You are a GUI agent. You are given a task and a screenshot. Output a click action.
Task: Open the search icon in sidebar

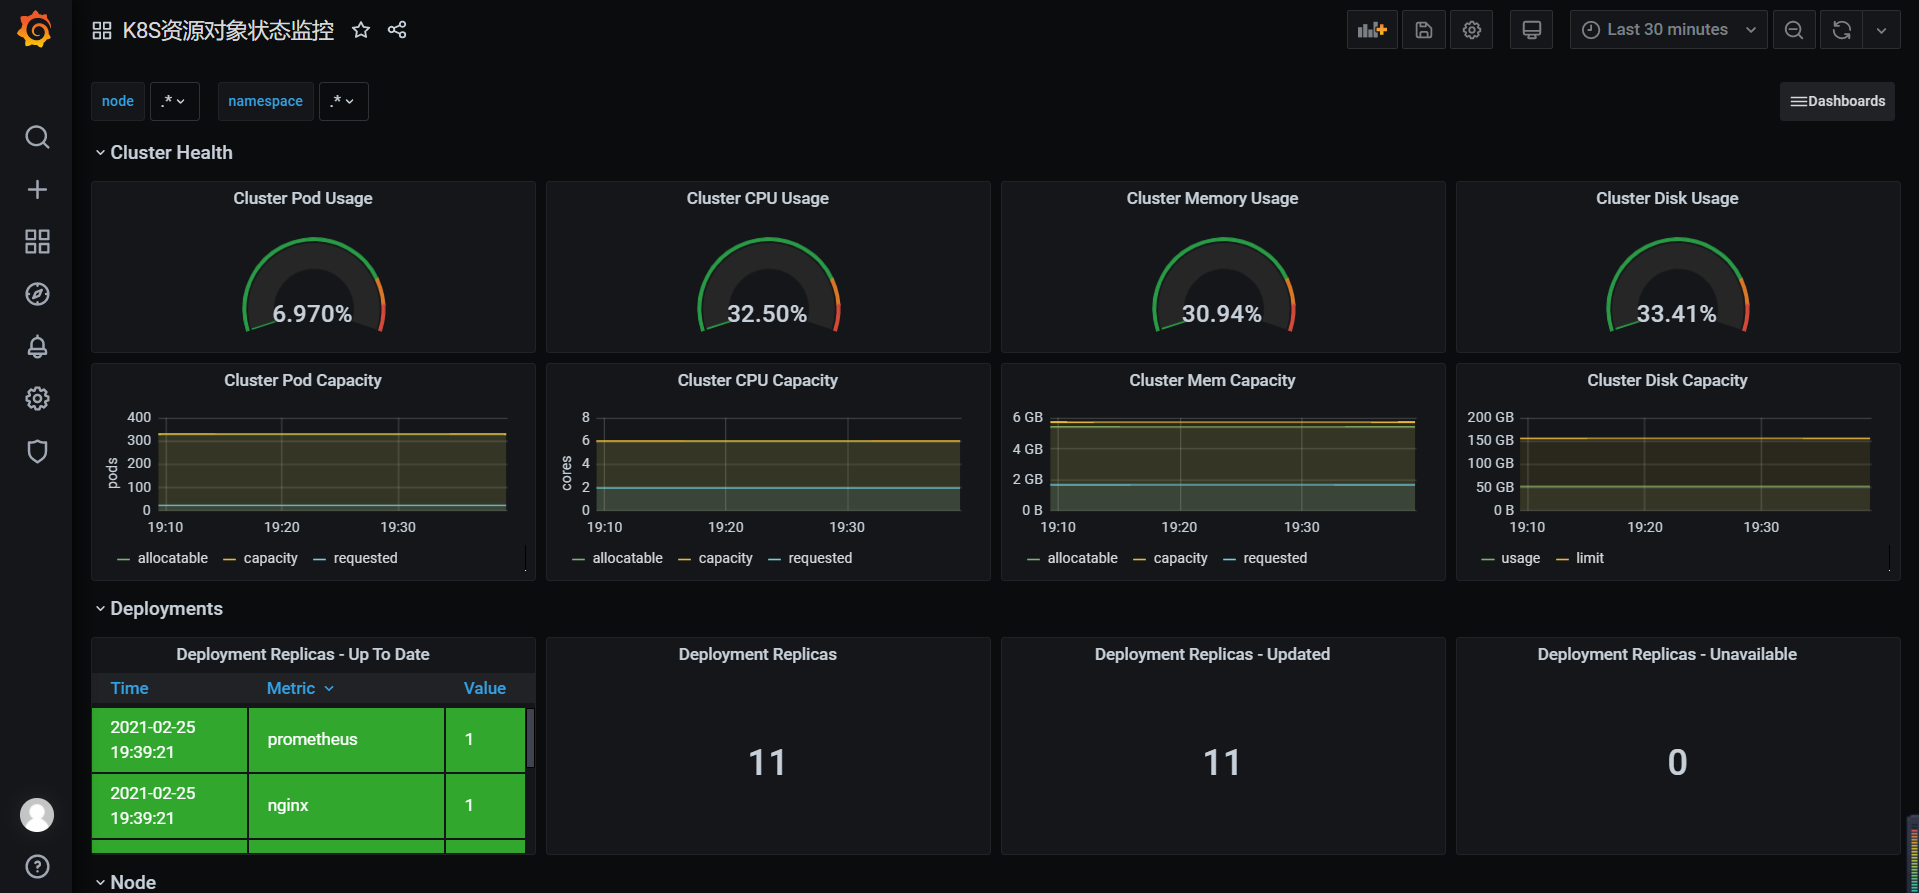coord(37,137)
